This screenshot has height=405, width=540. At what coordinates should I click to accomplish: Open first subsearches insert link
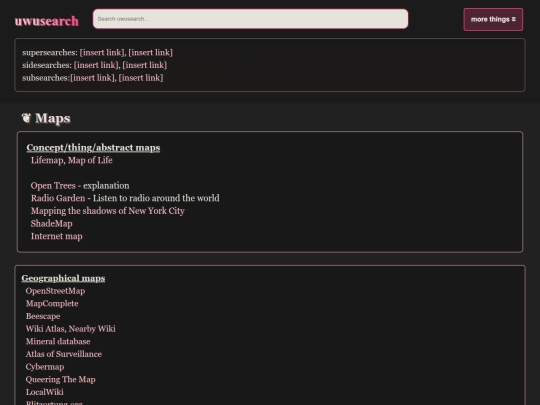pos(93,78)
